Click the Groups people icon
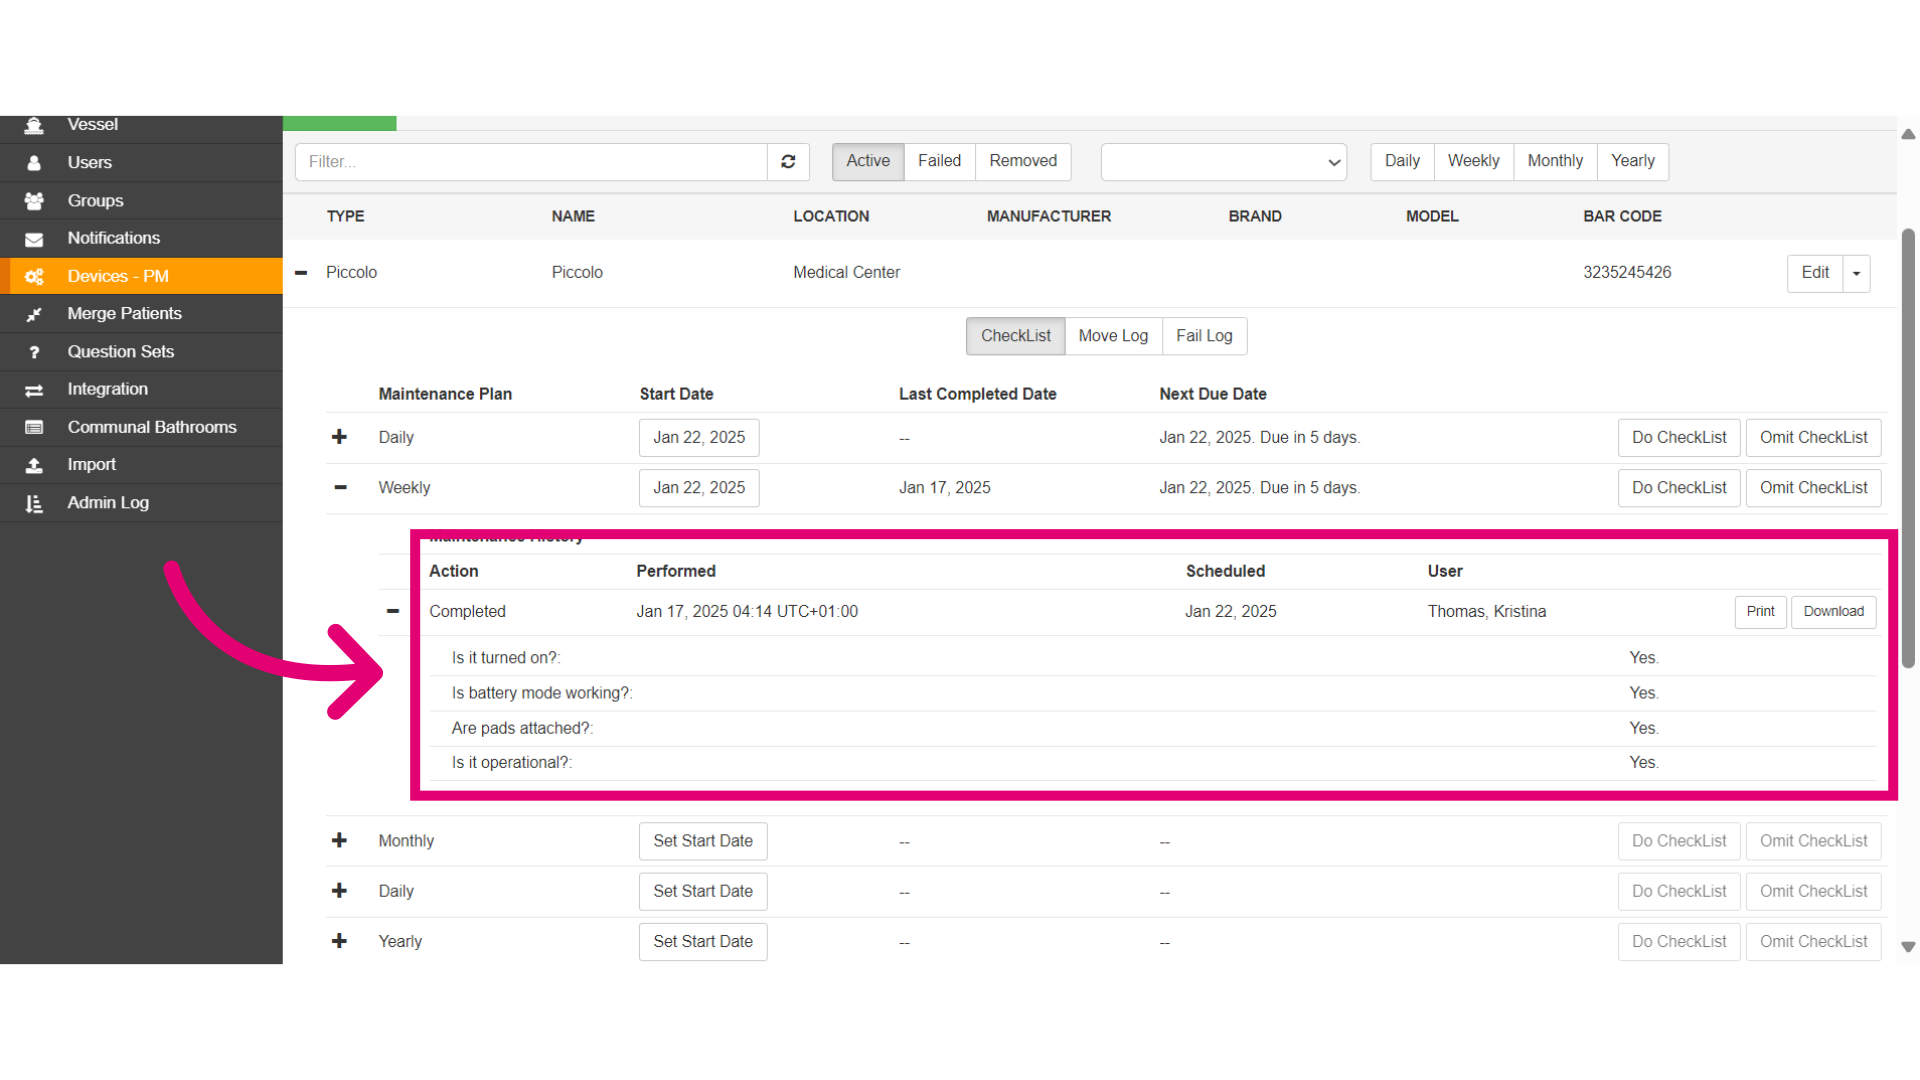Image resolution: width=1920 pixels, height=1080 pixels. click(x=34, y=201)
